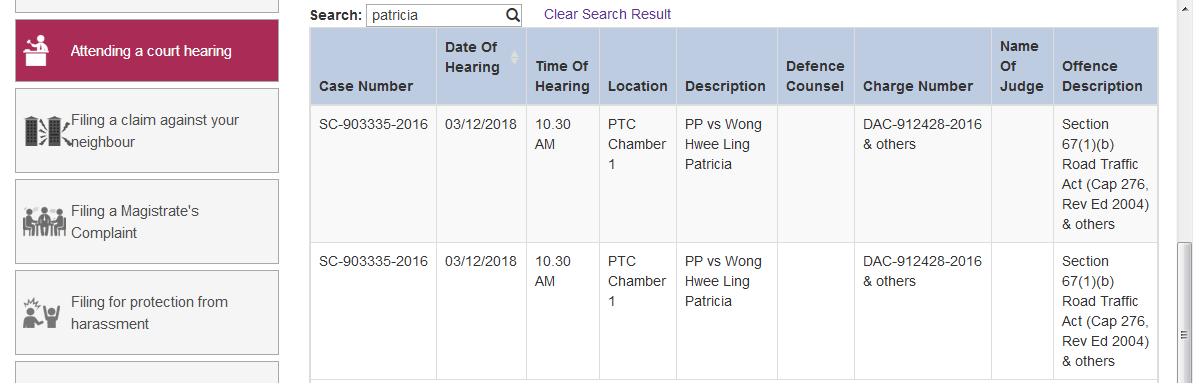Select Filing a Magistrate's Complaint item
This screenshot has height=383, width=1193.
[147, 222]
